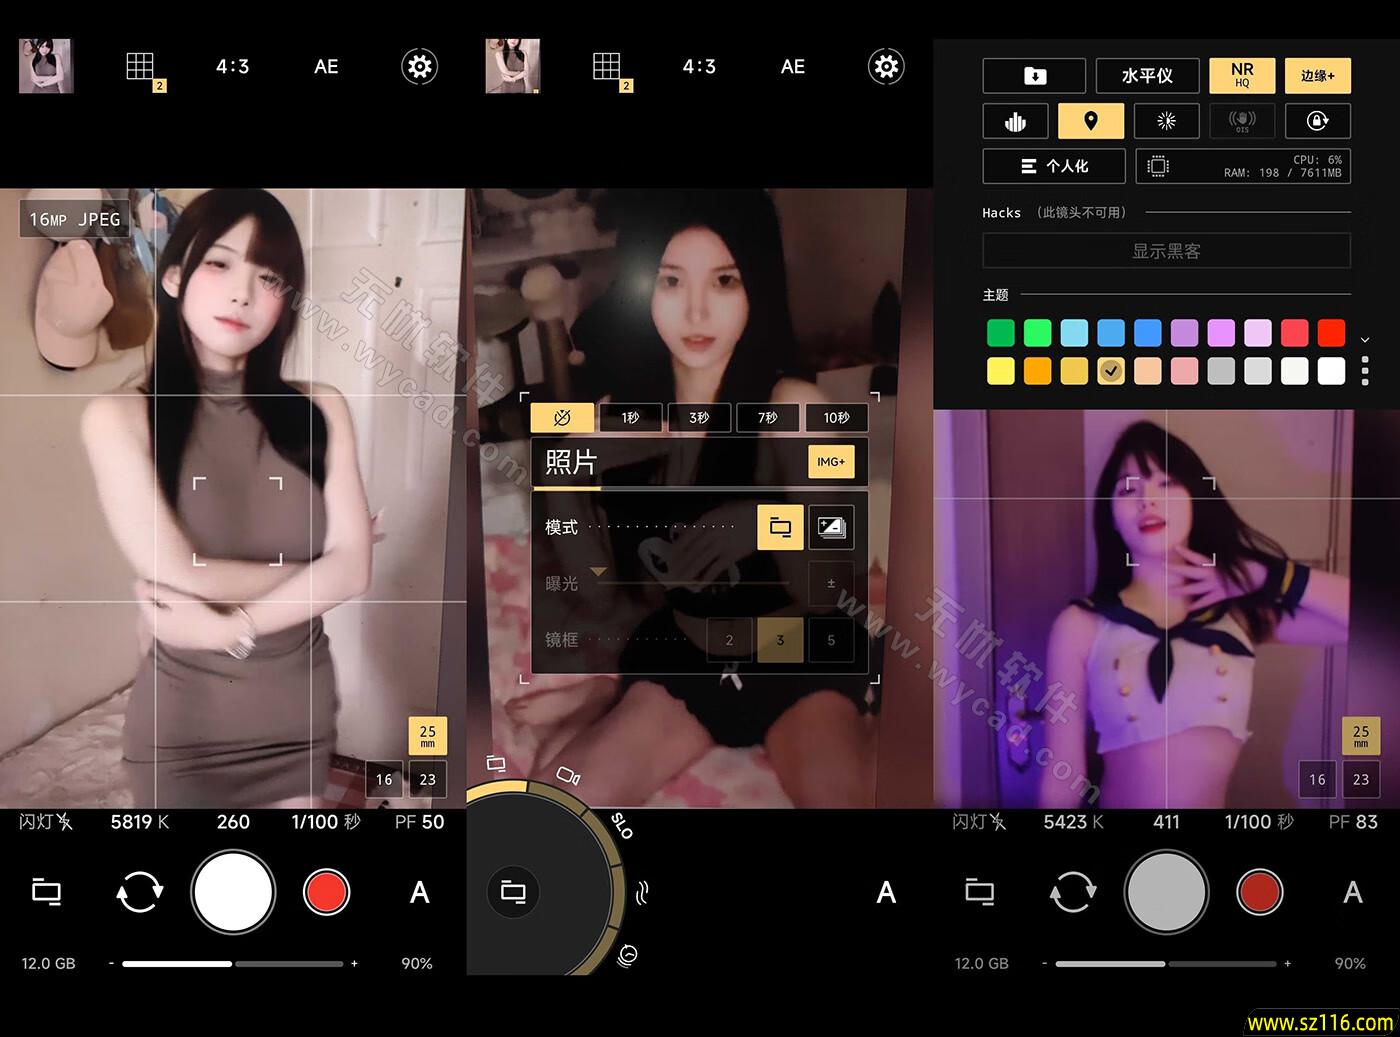Tap the camera flip icon above the shutter

click(x=138, y=892)
